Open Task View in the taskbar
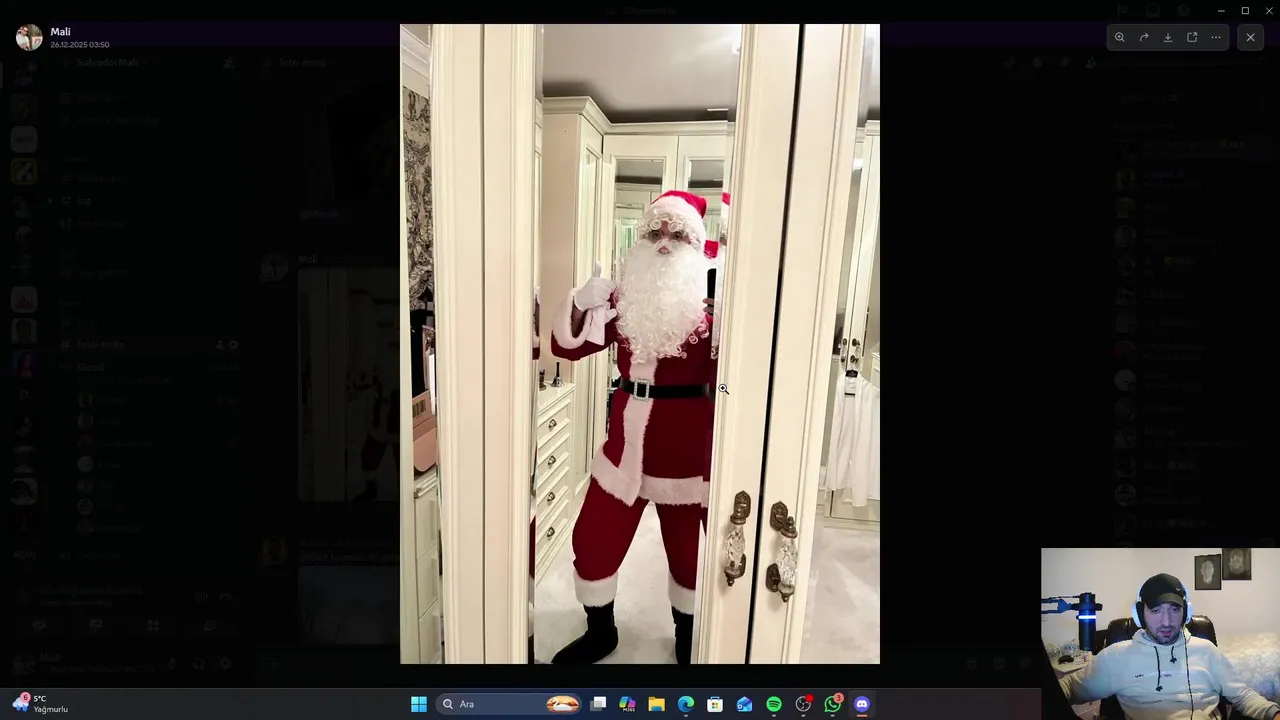The height and width of the screenshot is (720, 1280). click(598, 704)
